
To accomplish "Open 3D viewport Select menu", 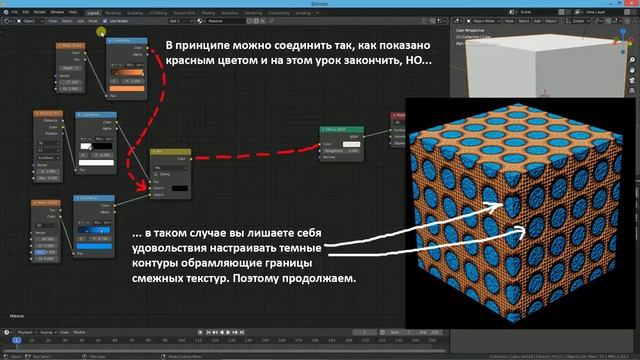I will (523, 21).
